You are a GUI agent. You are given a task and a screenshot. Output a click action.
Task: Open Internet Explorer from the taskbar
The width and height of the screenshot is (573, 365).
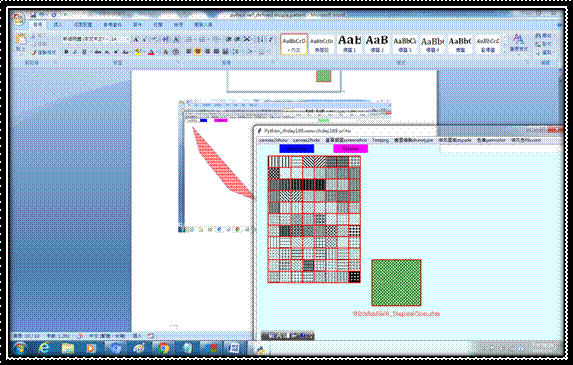coord(44,348)
